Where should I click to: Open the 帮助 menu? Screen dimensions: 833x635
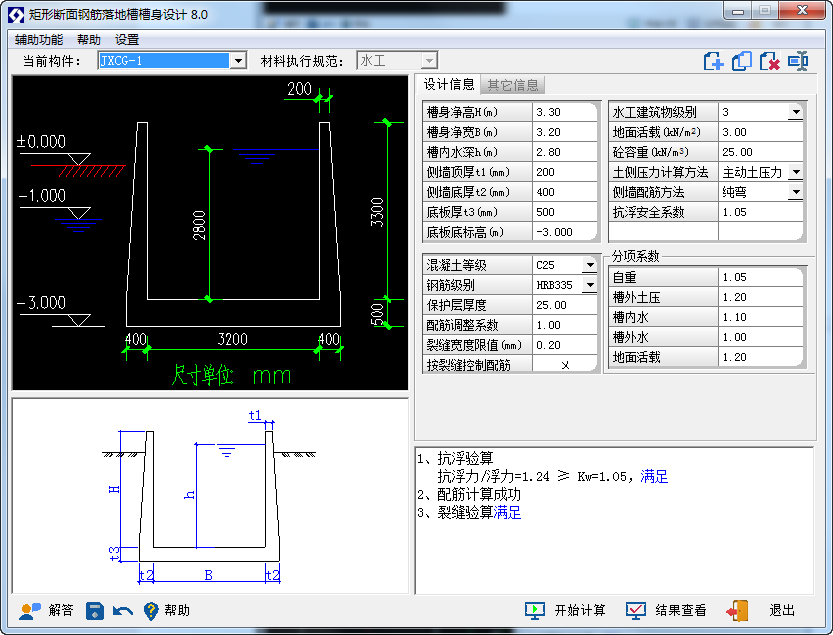click(88, 40)
